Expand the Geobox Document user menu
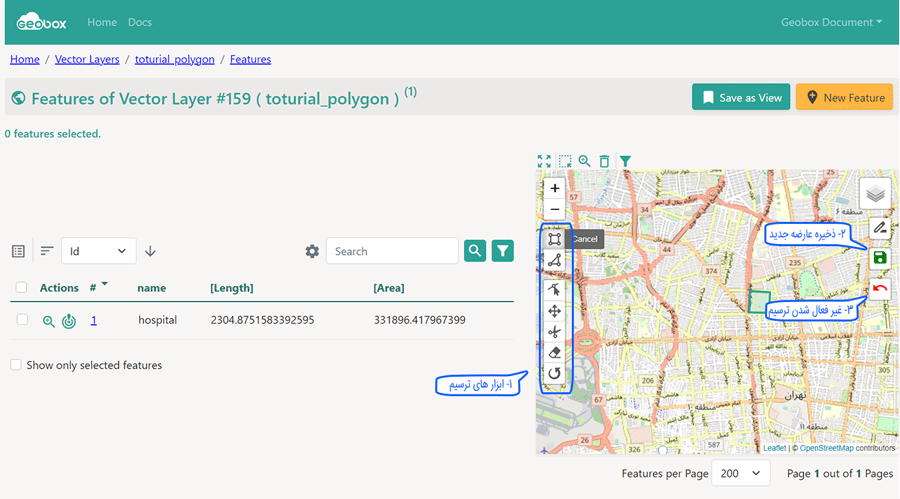Image resolution: width=900 pixels, height=499 pixels. 831,22
